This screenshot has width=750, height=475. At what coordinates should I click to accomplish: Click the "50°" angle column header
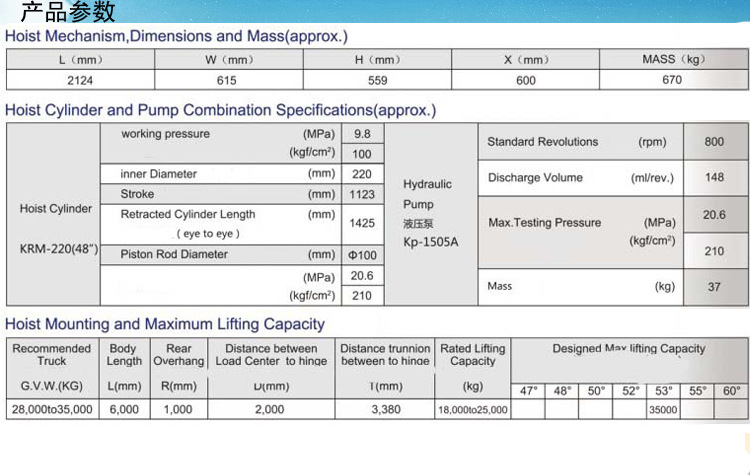(x=596, y=391)
